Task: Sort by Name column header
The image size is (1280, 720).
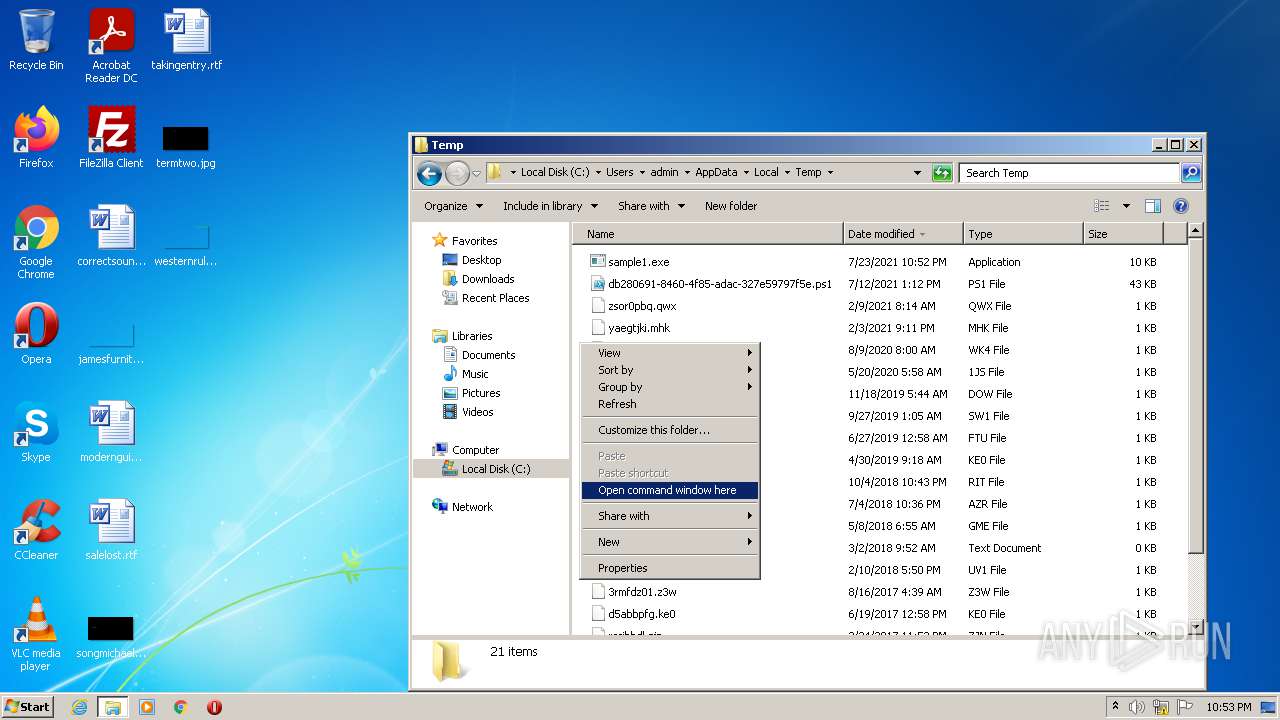Action: tap(709, 234)
